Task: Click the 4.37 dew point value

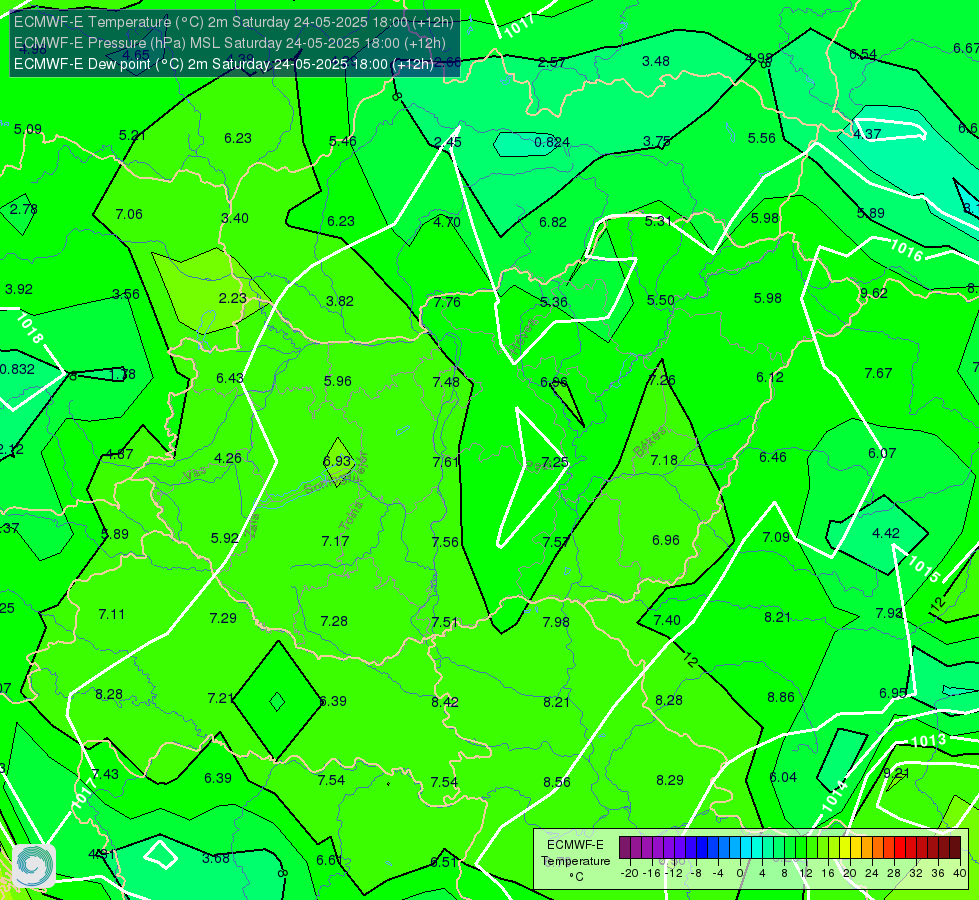Action: tap(867, 134)
